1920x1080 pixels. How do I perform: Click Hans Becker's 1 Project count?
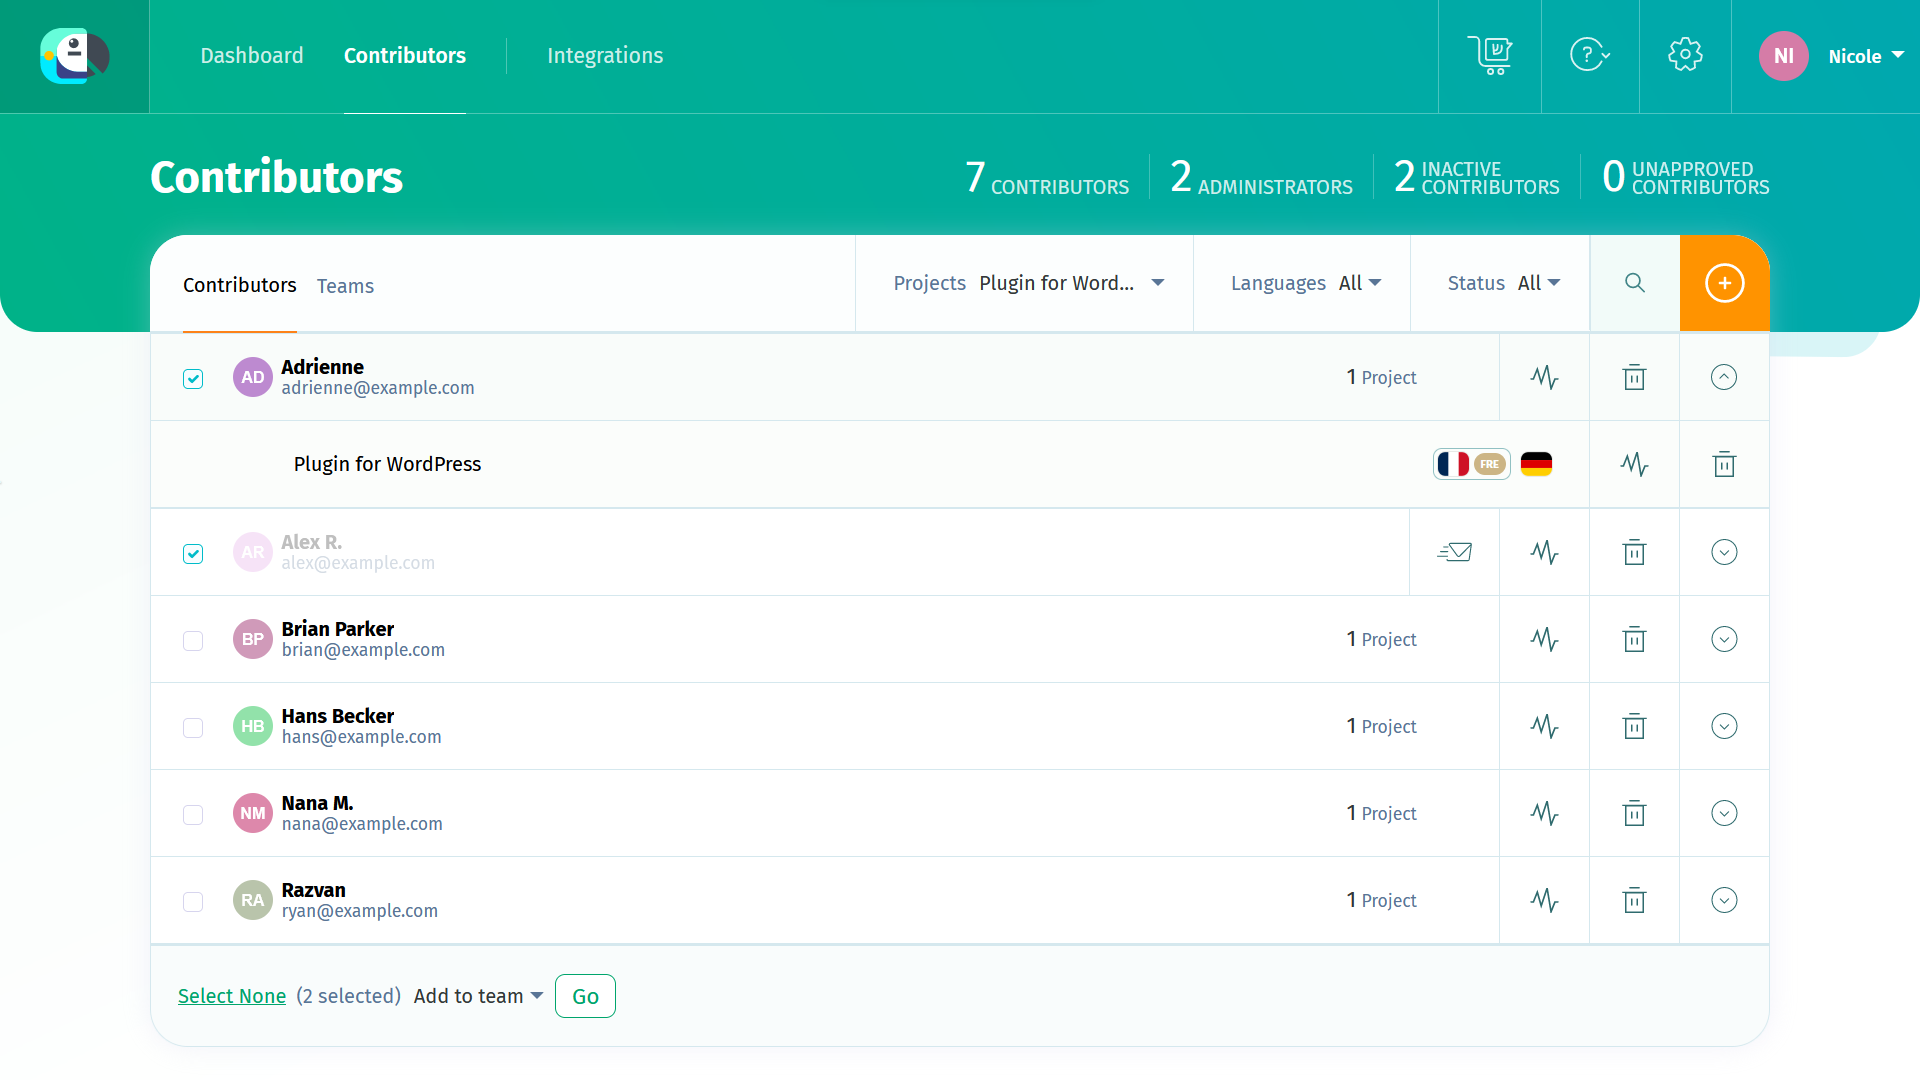click(1381, 726)
